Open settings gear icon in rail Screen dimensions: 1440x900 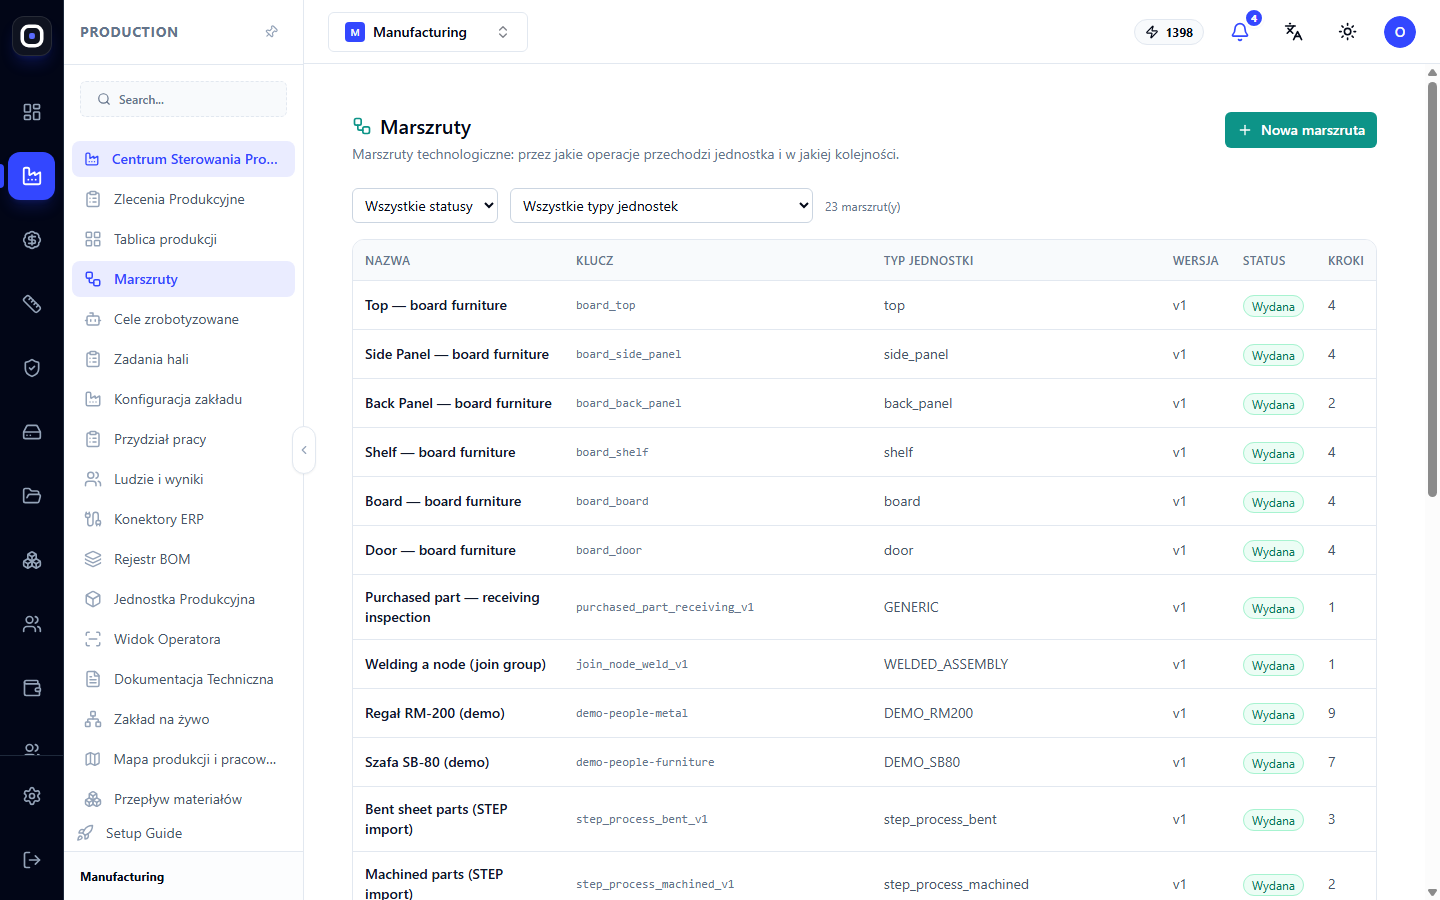pos(32,796)
